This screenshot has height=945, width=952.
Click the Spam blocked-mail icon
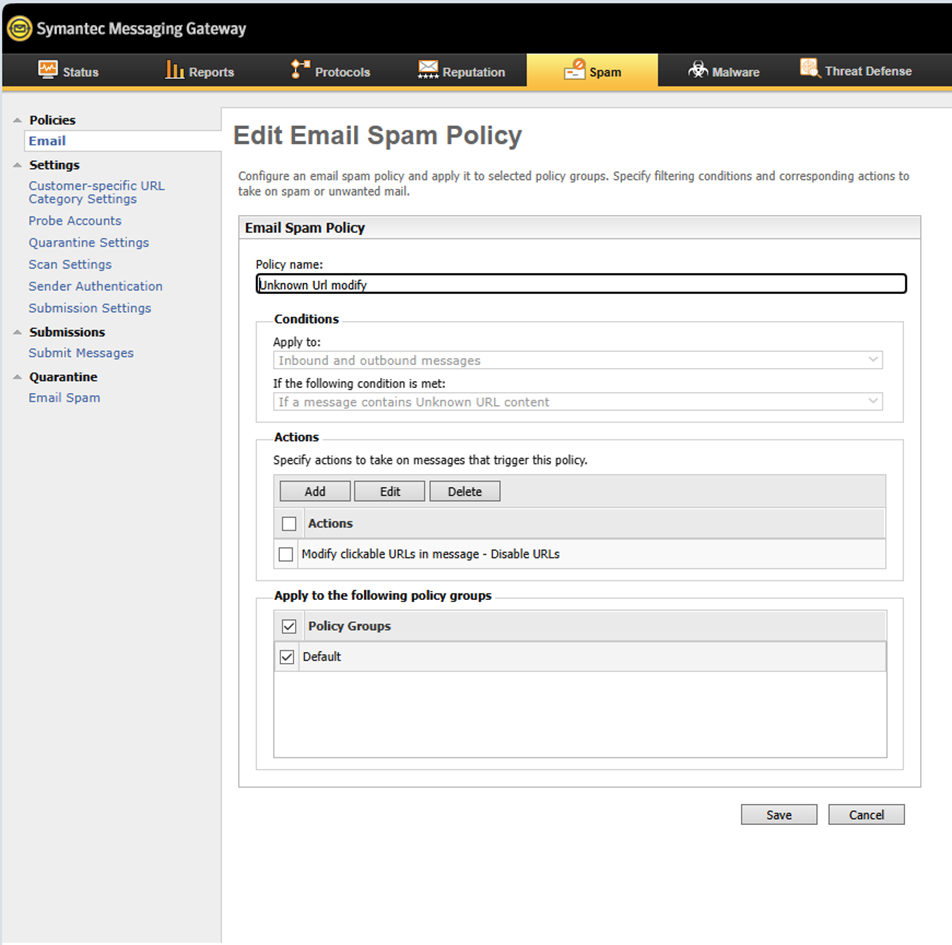click(574, 69)
